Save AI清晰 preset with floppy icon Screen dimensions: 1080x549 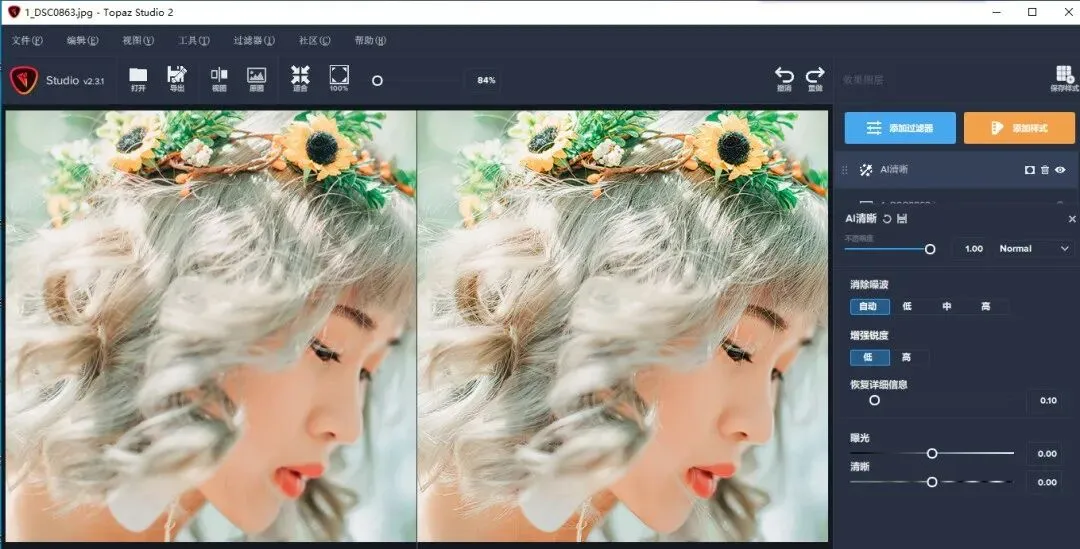tap(902, 218)
